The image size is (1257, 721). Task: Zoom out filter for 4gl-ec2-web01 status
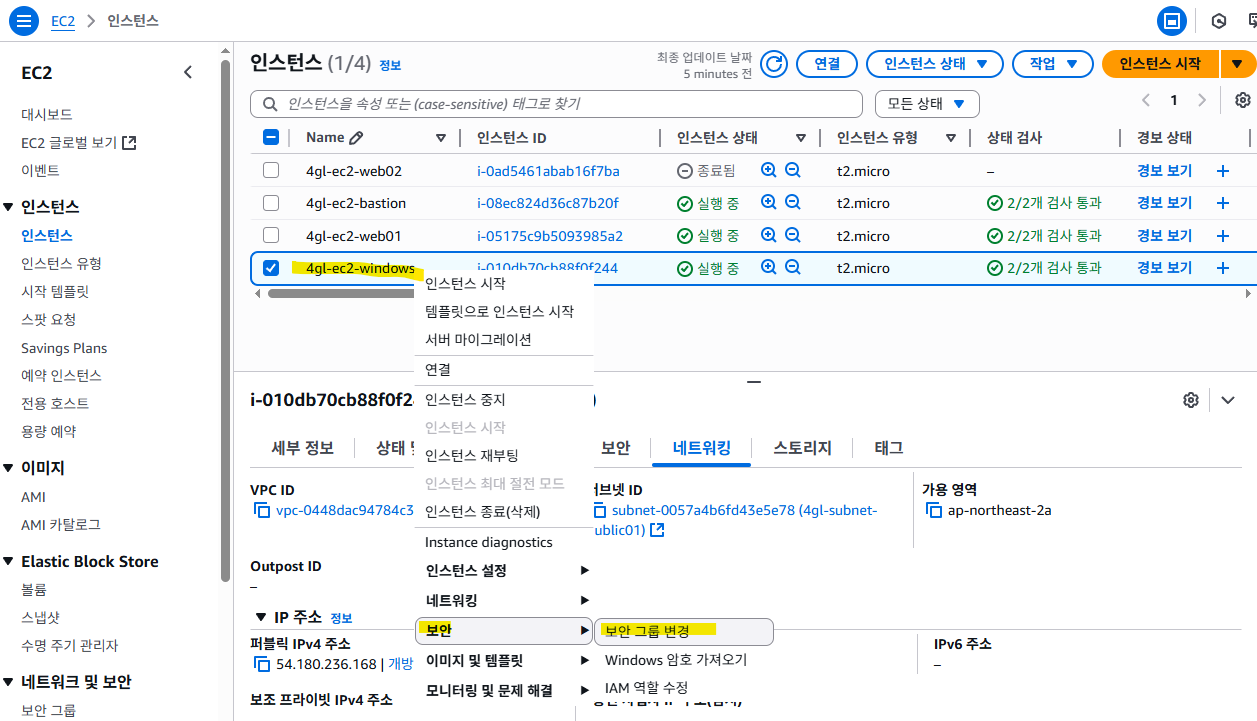coord(793,236)
